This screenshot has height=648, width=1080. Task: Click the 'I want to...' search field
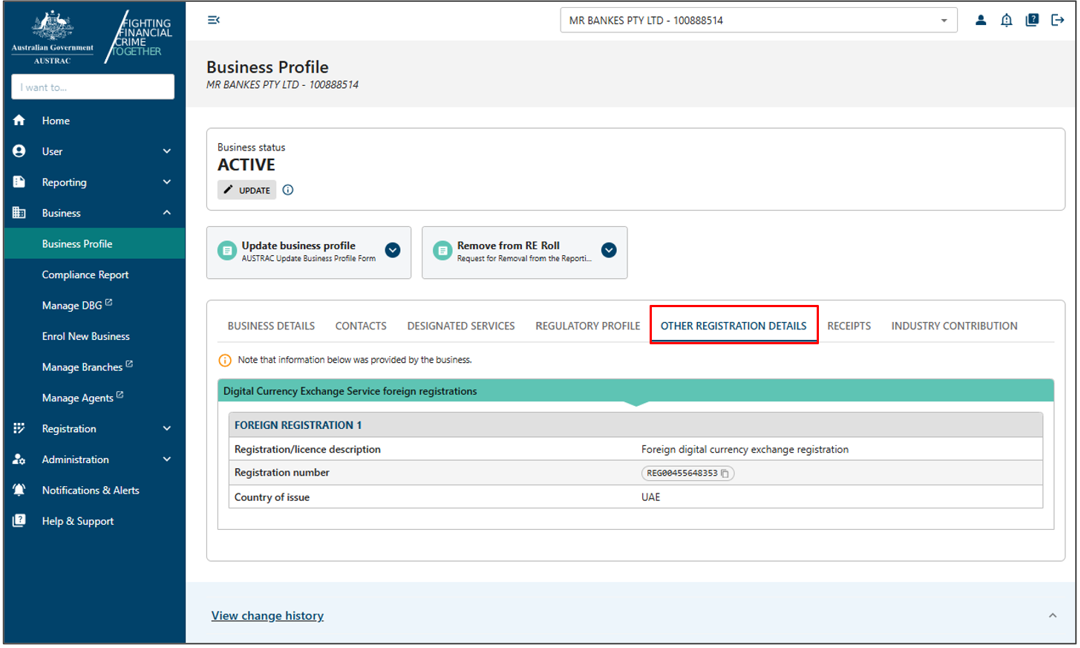(x=92, y=87)
